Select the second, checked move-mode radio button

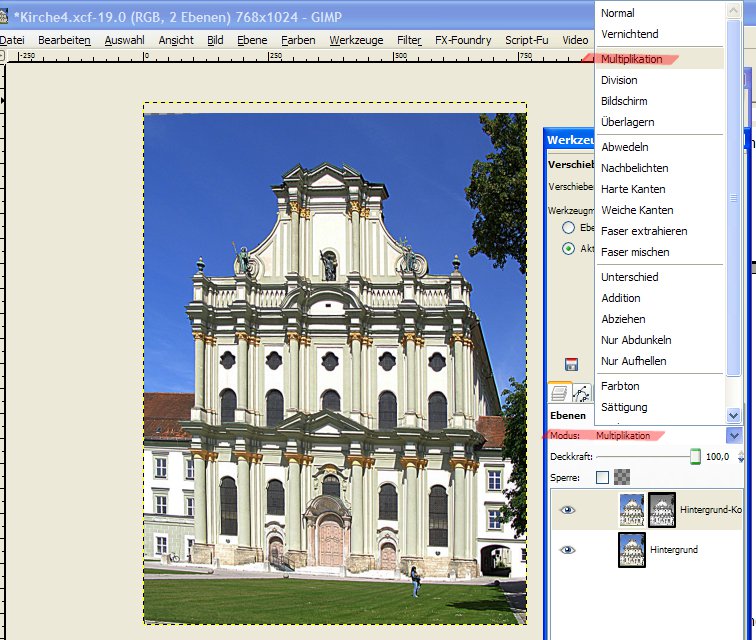coord(568,248)
